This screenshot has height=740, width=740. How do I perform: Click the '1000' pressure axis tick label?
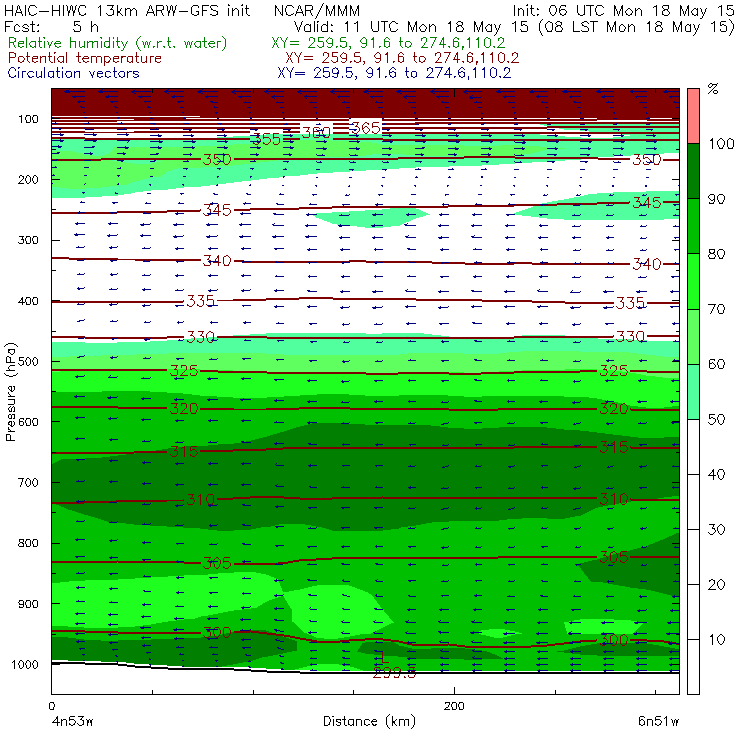[25, 664]
